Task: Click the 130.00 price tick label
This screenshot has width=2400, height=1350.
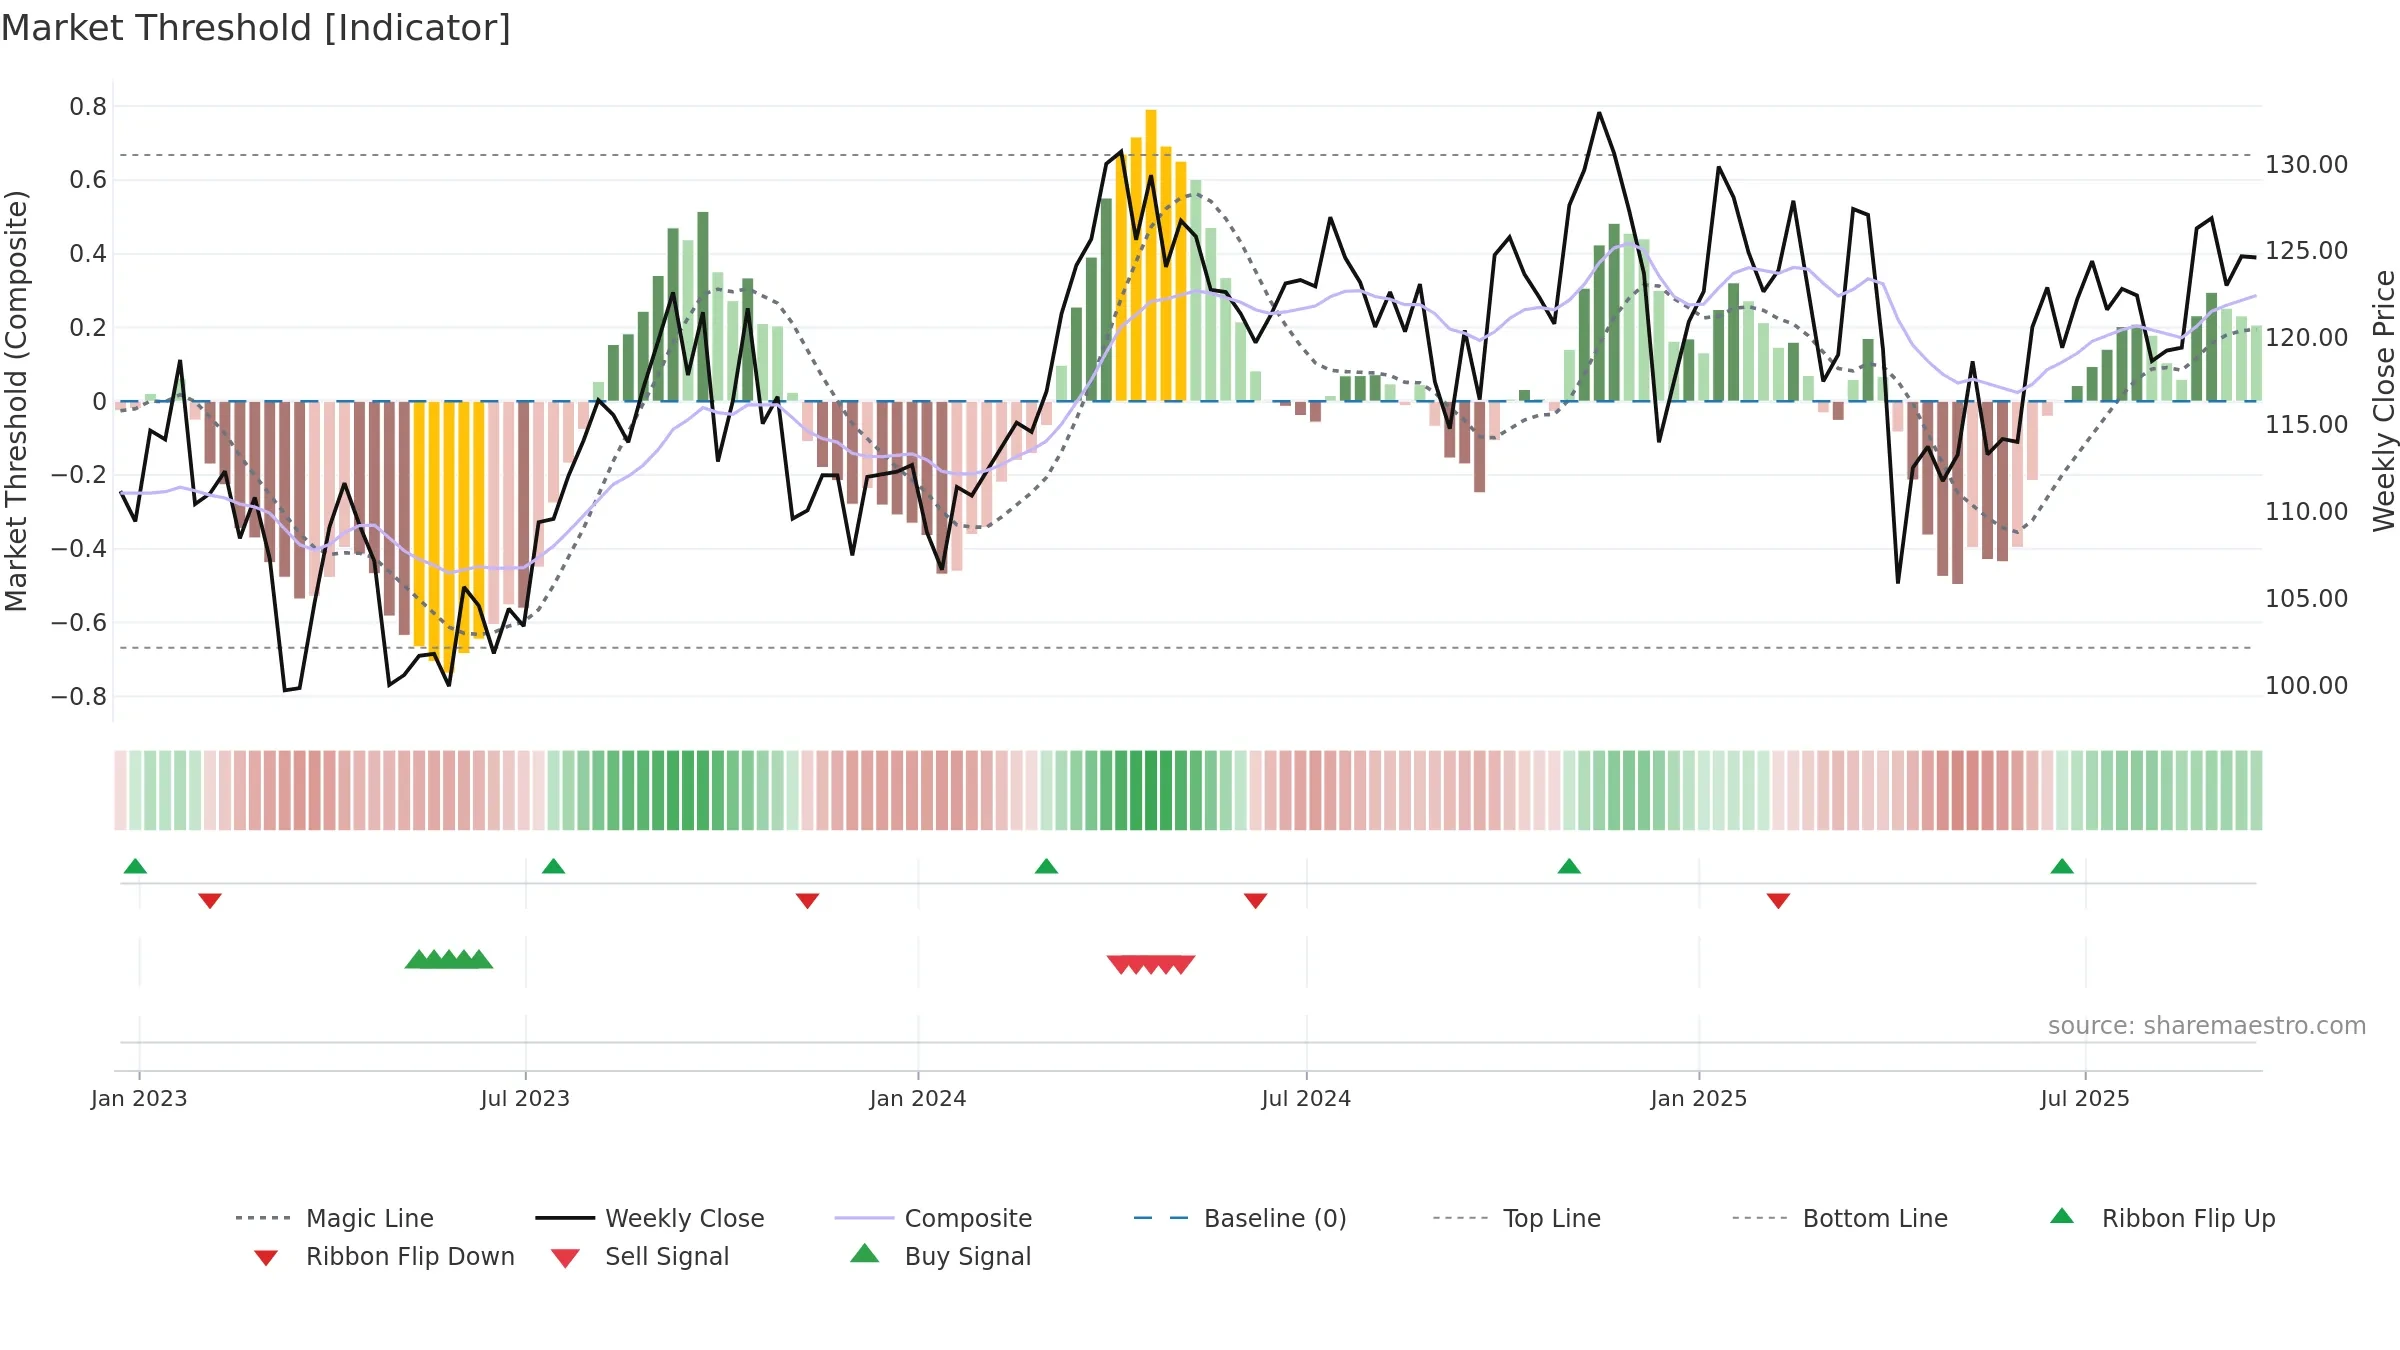Action: pyautogui.click(x=2307, y=164)
